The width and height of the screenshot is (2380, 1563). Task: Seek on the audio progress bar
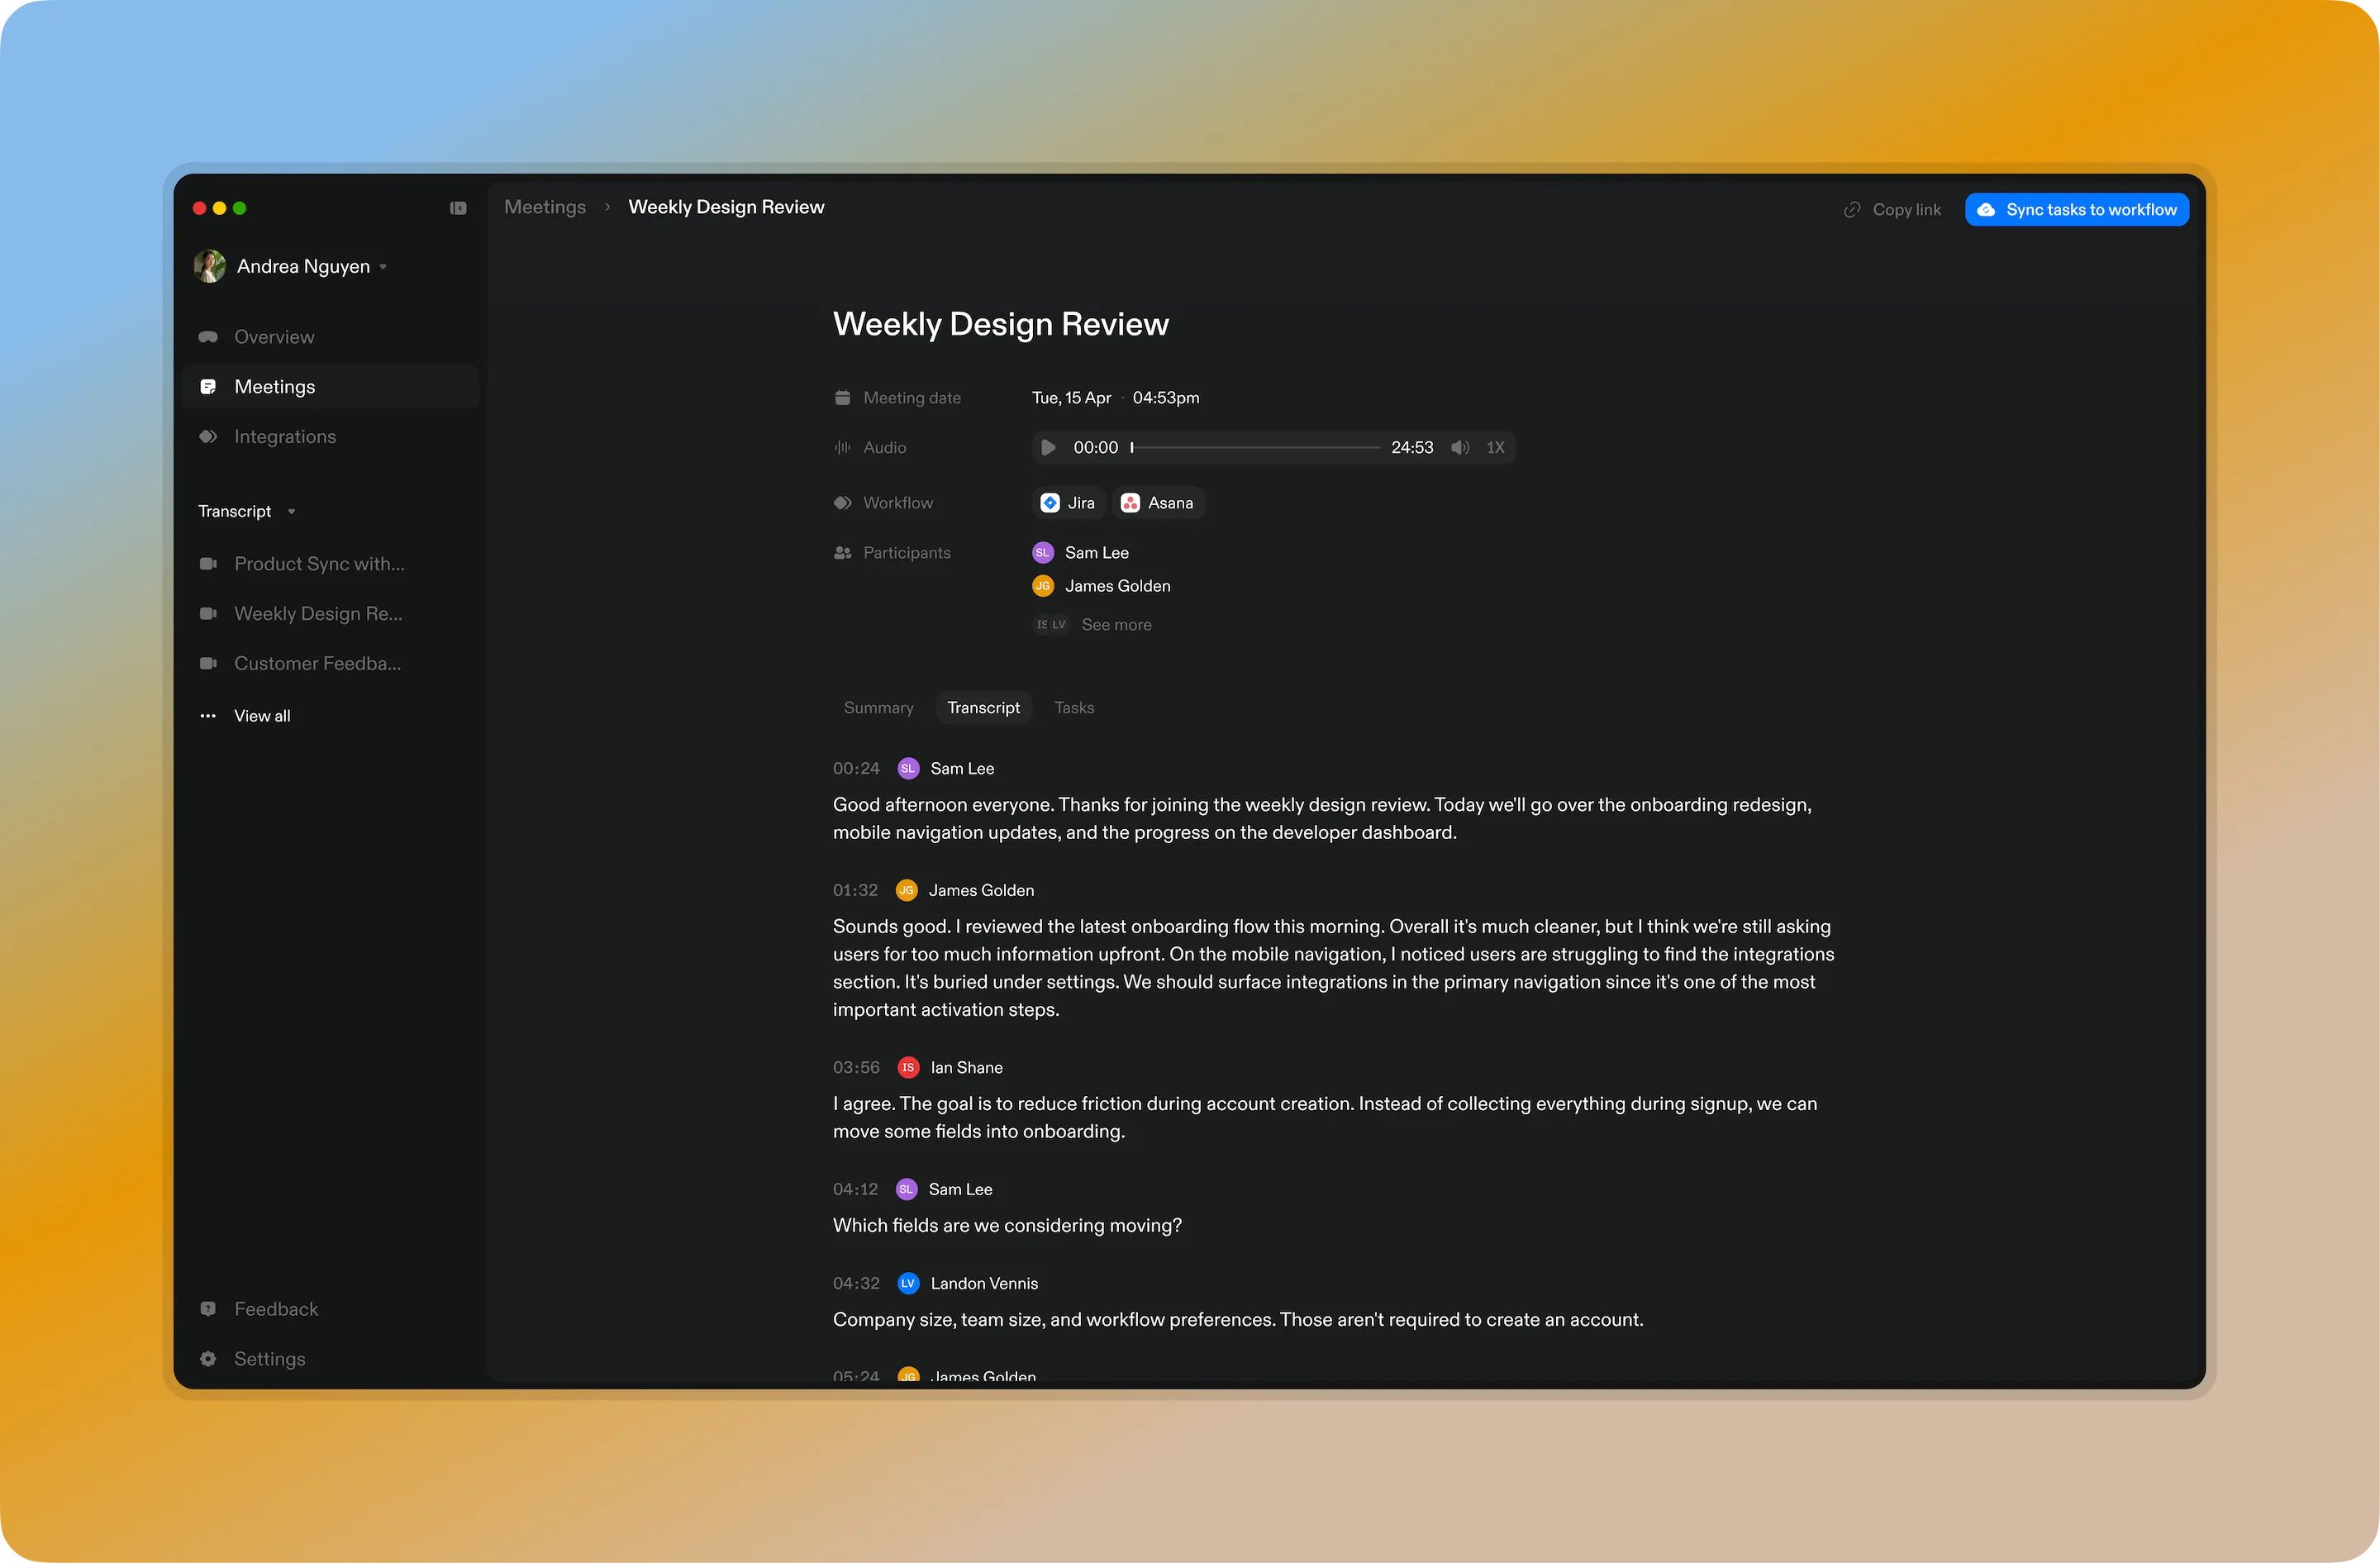pos(1255,448)
